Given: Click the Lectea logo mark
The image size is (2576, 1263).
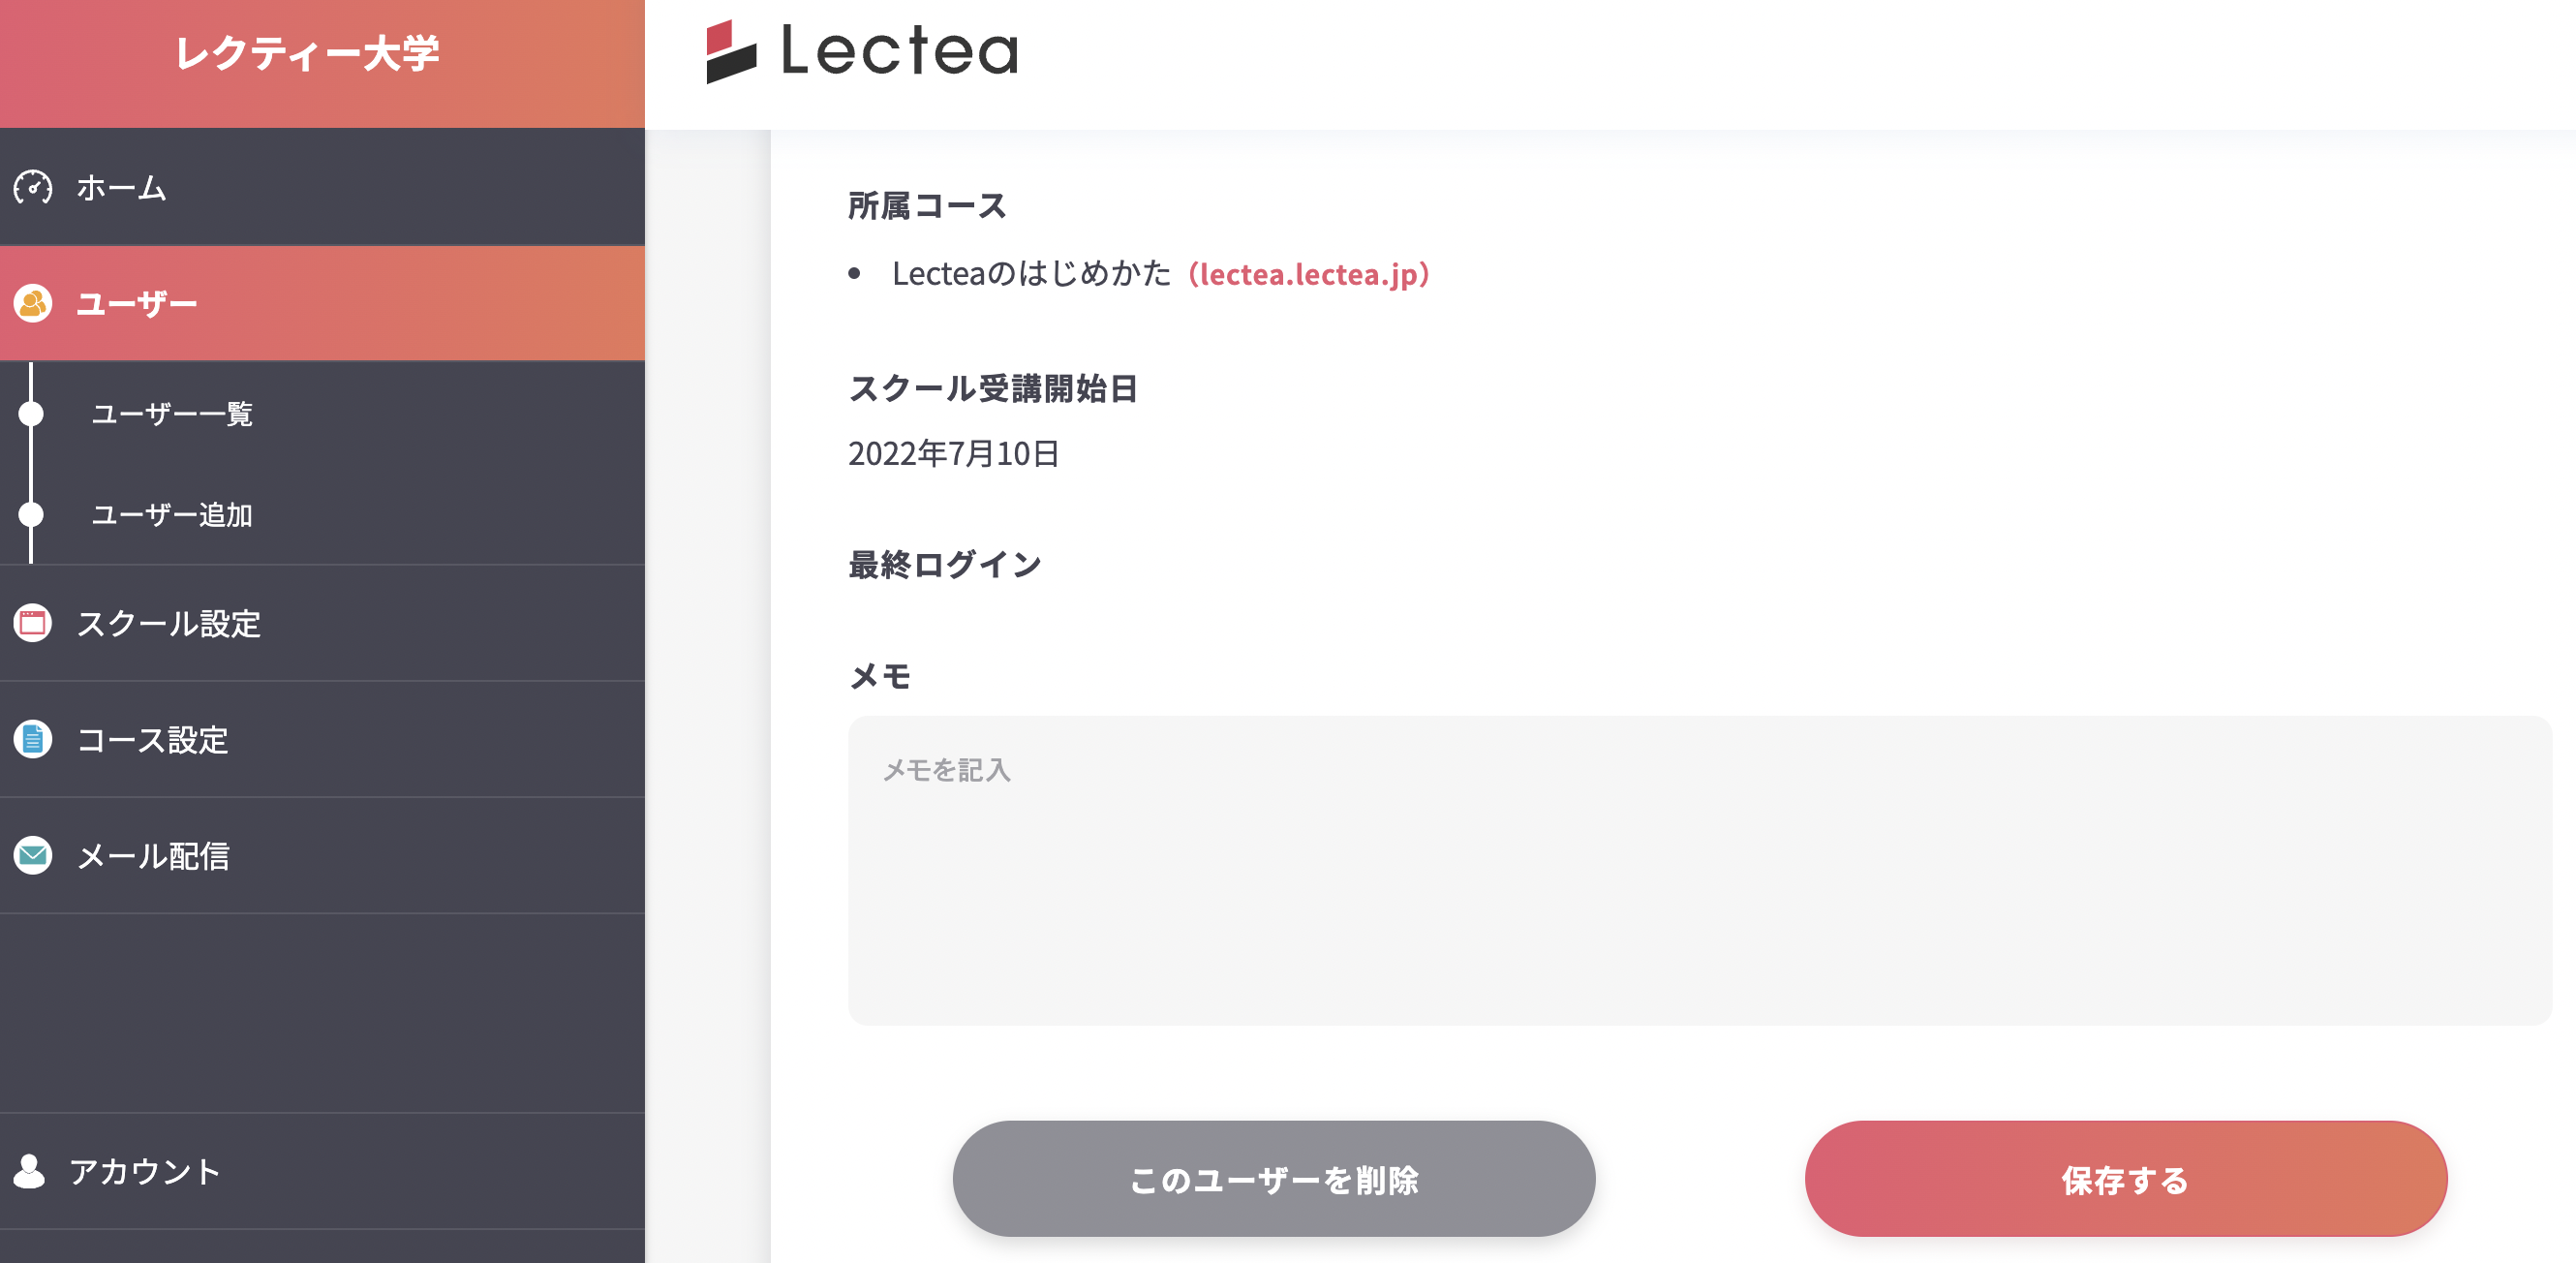Looking at the screenshot, I should pyautogui.click(x=731, y=51).
